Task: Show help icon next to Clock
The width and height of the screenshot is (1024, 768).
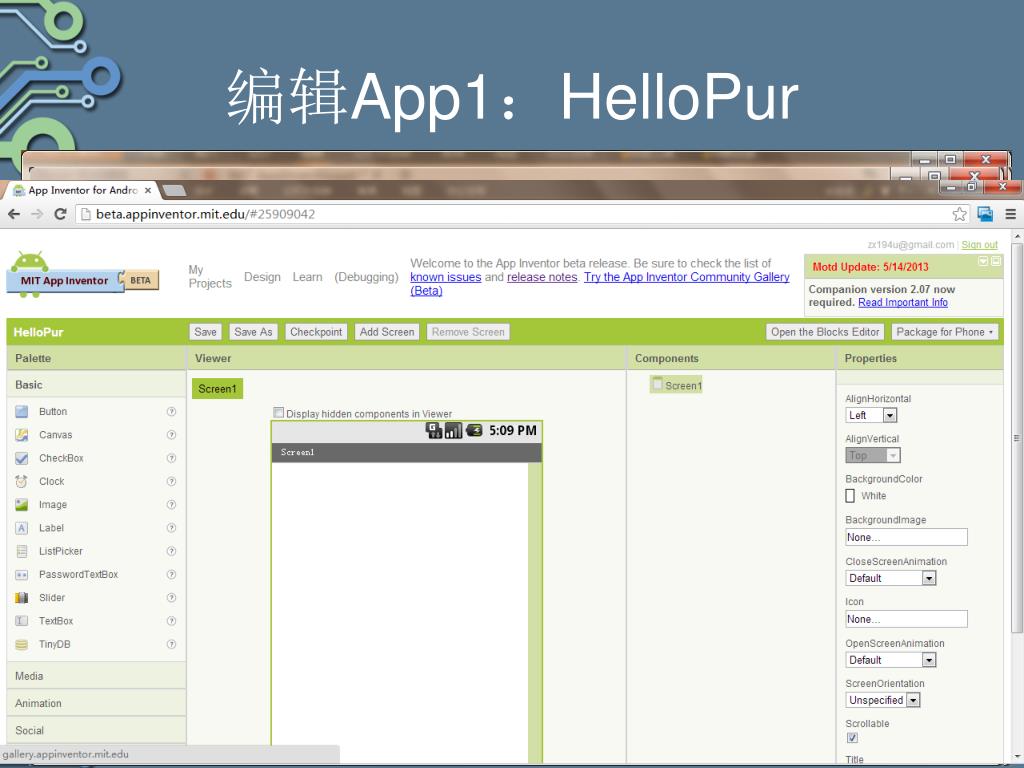Action: pos(171,481)
